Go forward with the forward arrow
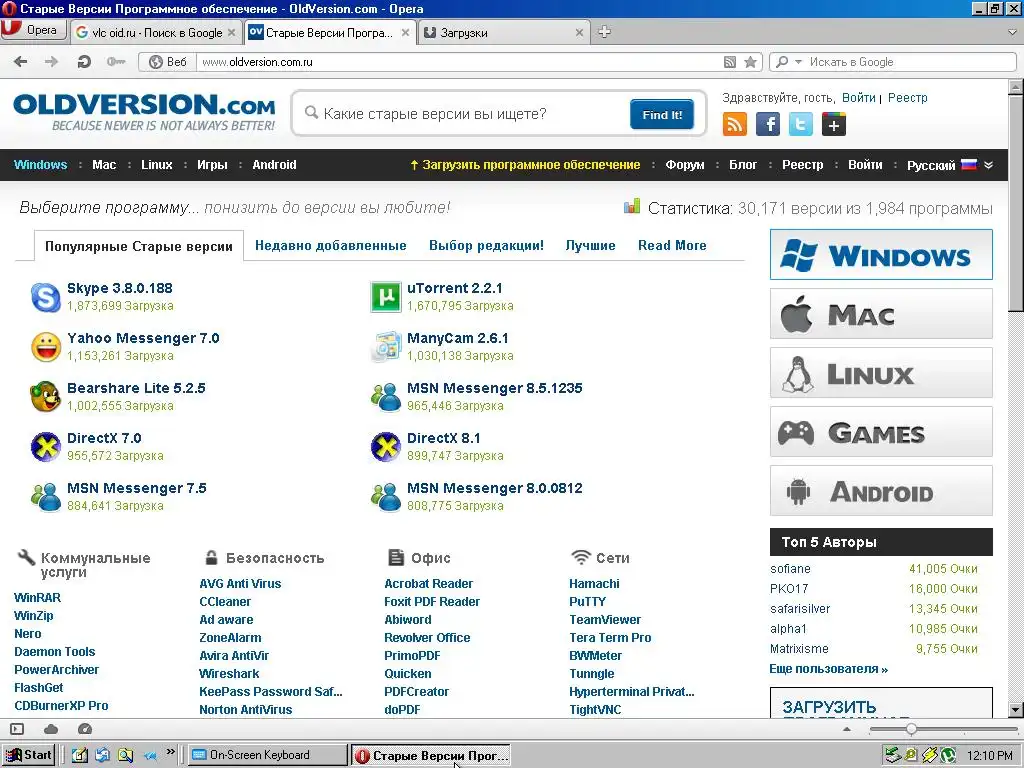The image size is (1024, 768). coord(52,62)
